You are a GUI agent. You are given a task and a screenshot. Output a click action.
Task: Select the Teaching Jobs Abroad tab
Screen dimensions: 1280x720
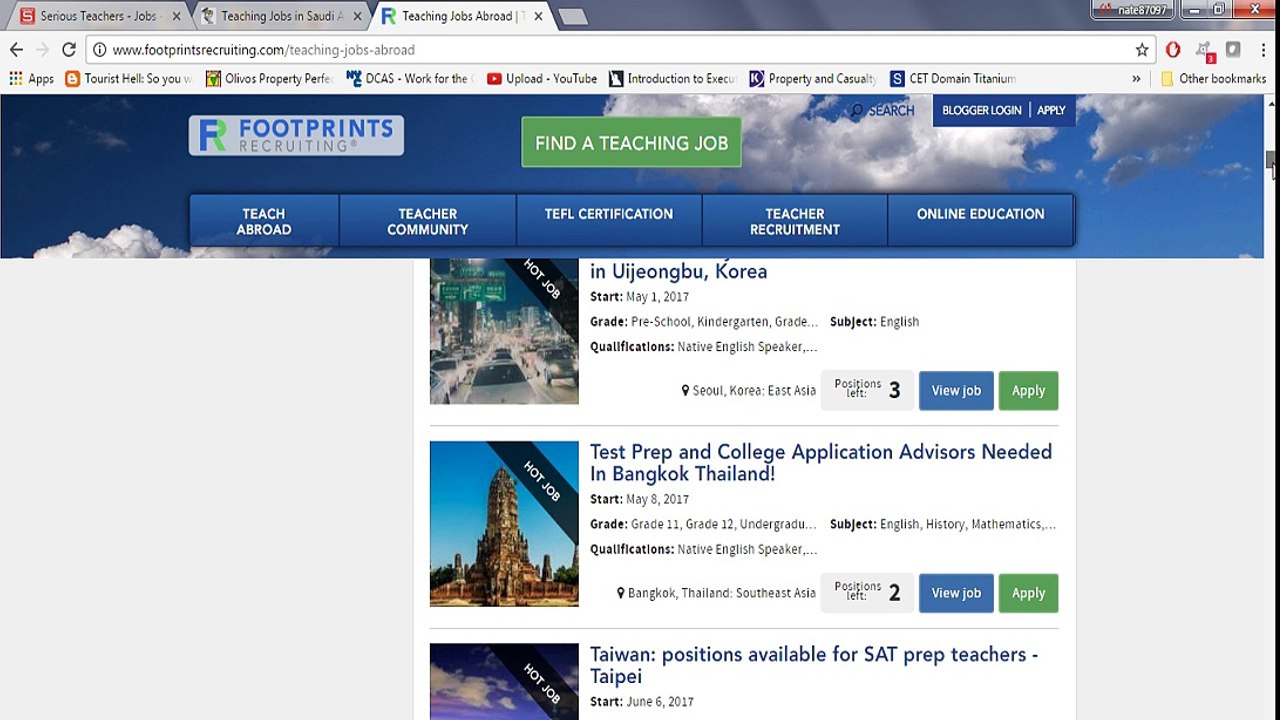[461, 16]
